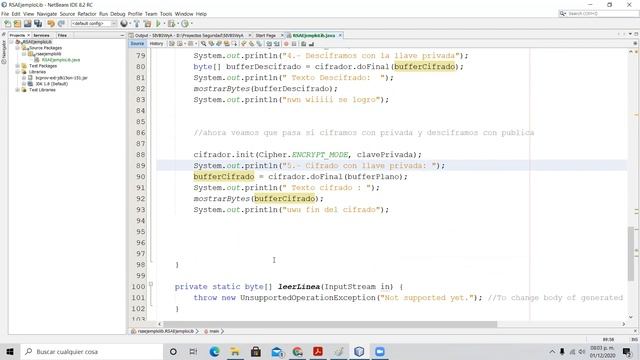
Task: Click the Clean and Build Project icon
Action: pos(147,24)
